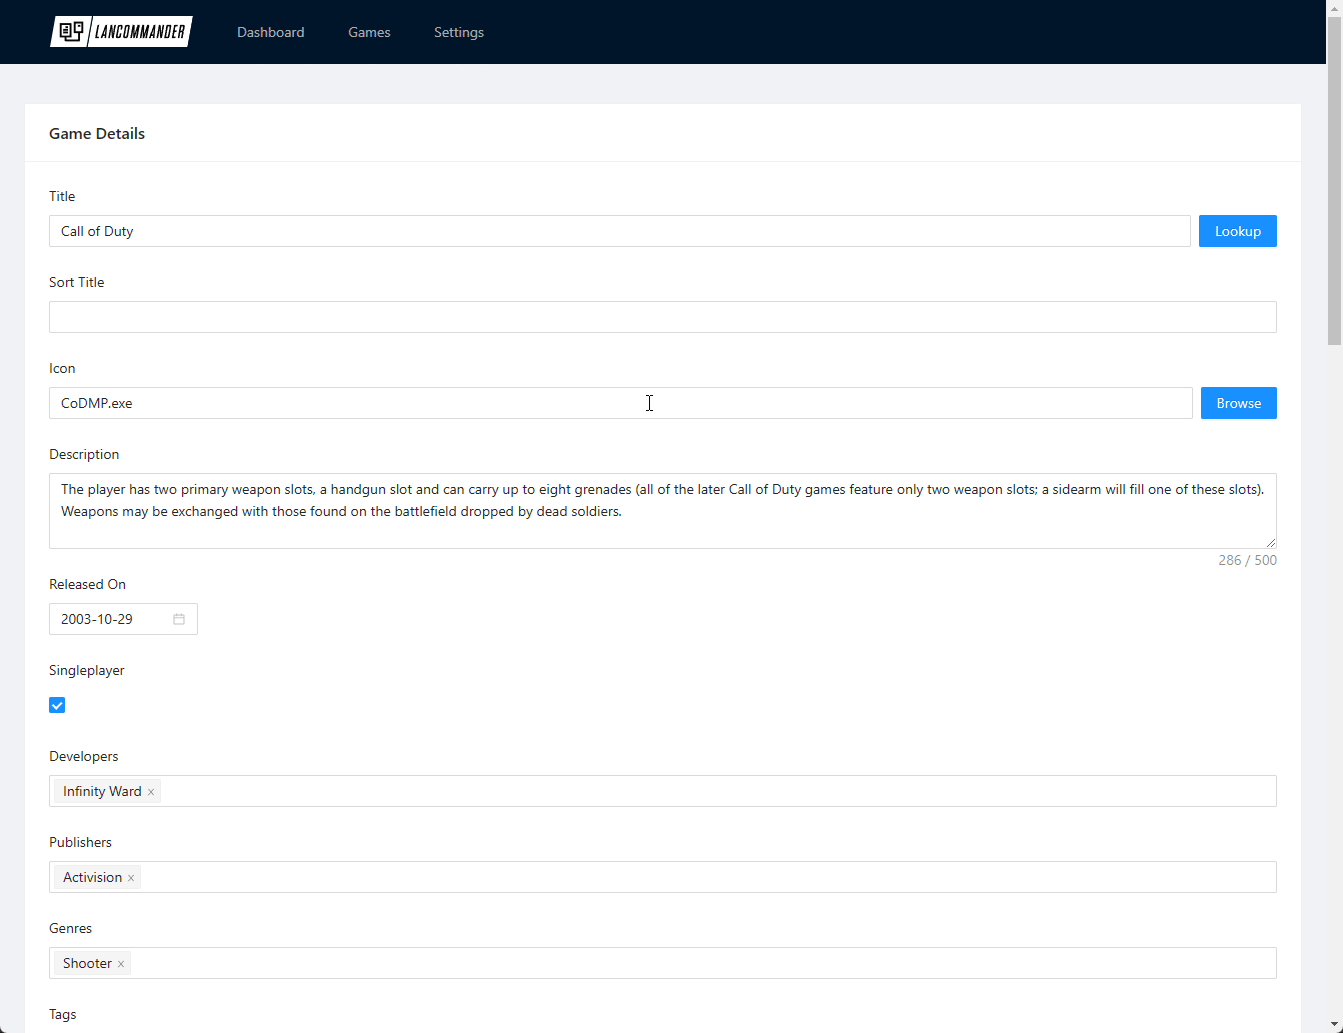1343x1033 pixels.
Task: Click into the Description text area
Action: 662,511
